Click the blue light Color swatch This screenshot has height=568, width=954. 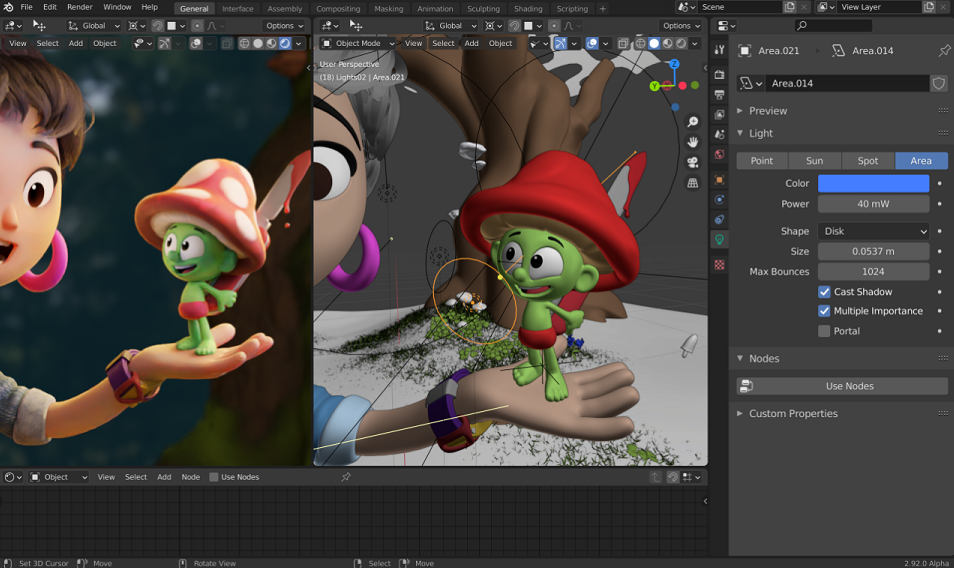pyautogui.click(x=873, y=183)
